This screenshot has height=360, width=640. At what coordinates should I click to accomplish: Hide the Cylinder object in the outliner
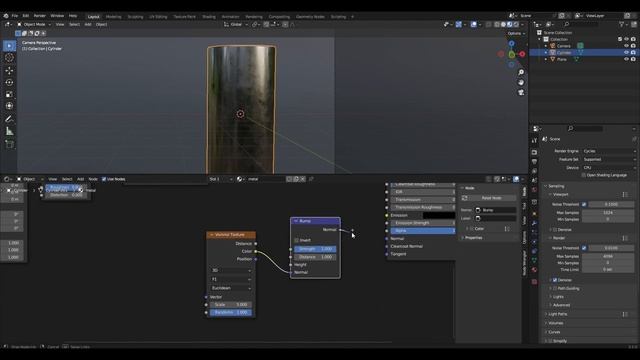(x=627, y=53)
